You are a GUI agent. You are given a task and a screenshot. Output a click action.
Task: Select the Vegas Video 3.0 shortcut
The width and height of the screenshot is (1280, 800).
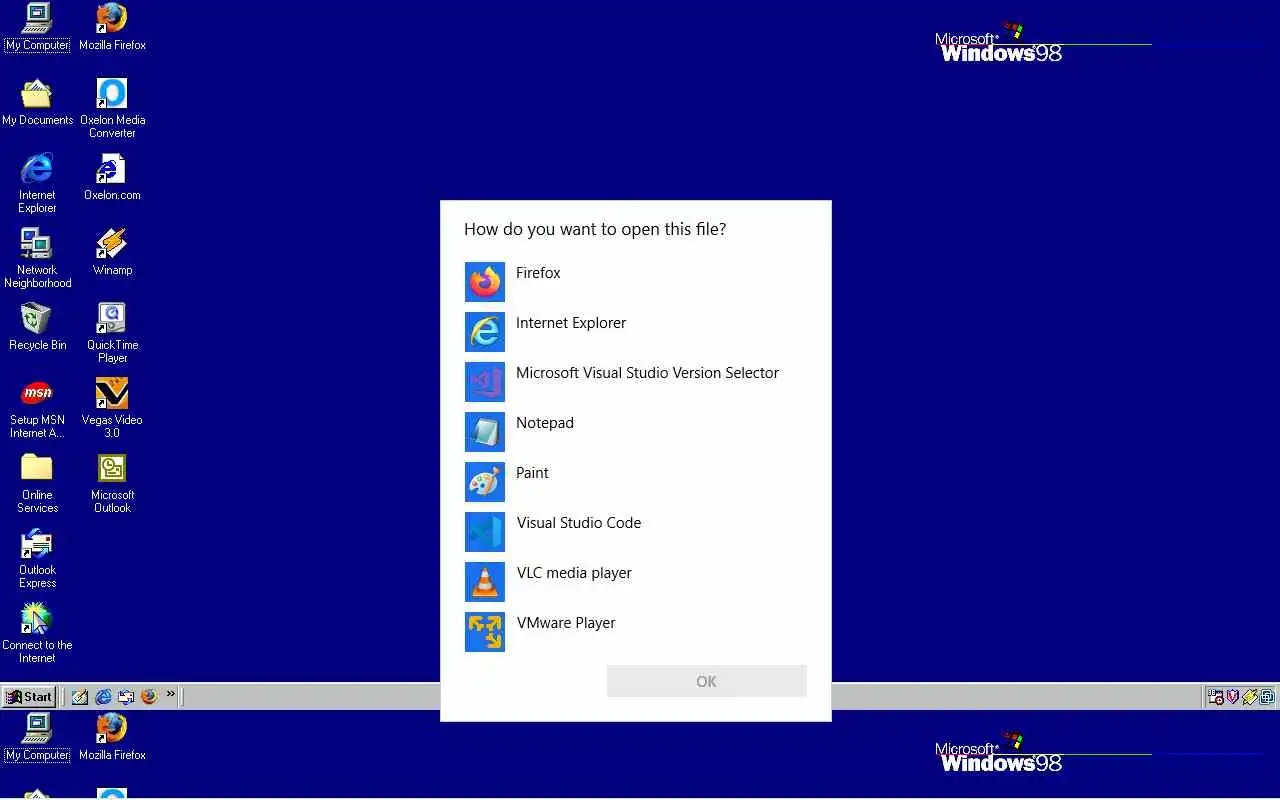coord(112,408)
